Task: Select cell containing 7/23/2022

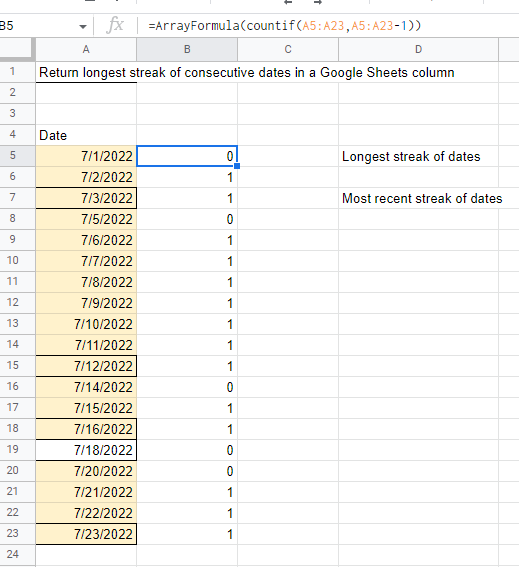Action: (x=86, y=534)
